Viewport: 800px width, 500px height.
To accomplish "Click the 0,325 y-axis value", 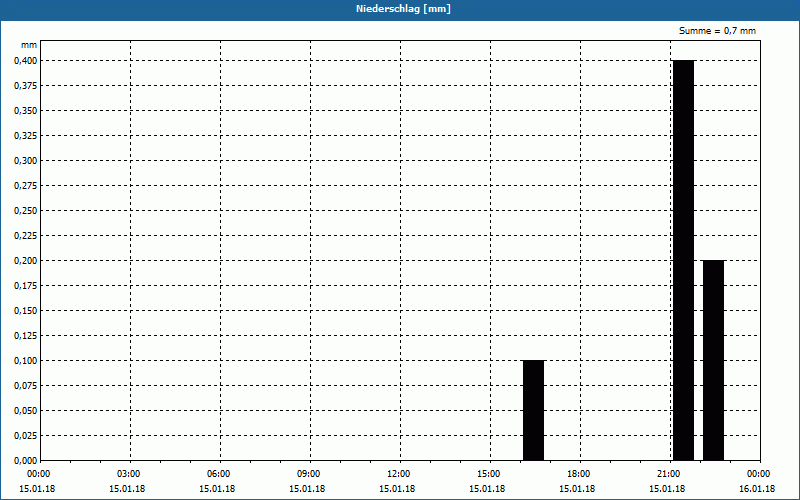I will coord(26,136).
